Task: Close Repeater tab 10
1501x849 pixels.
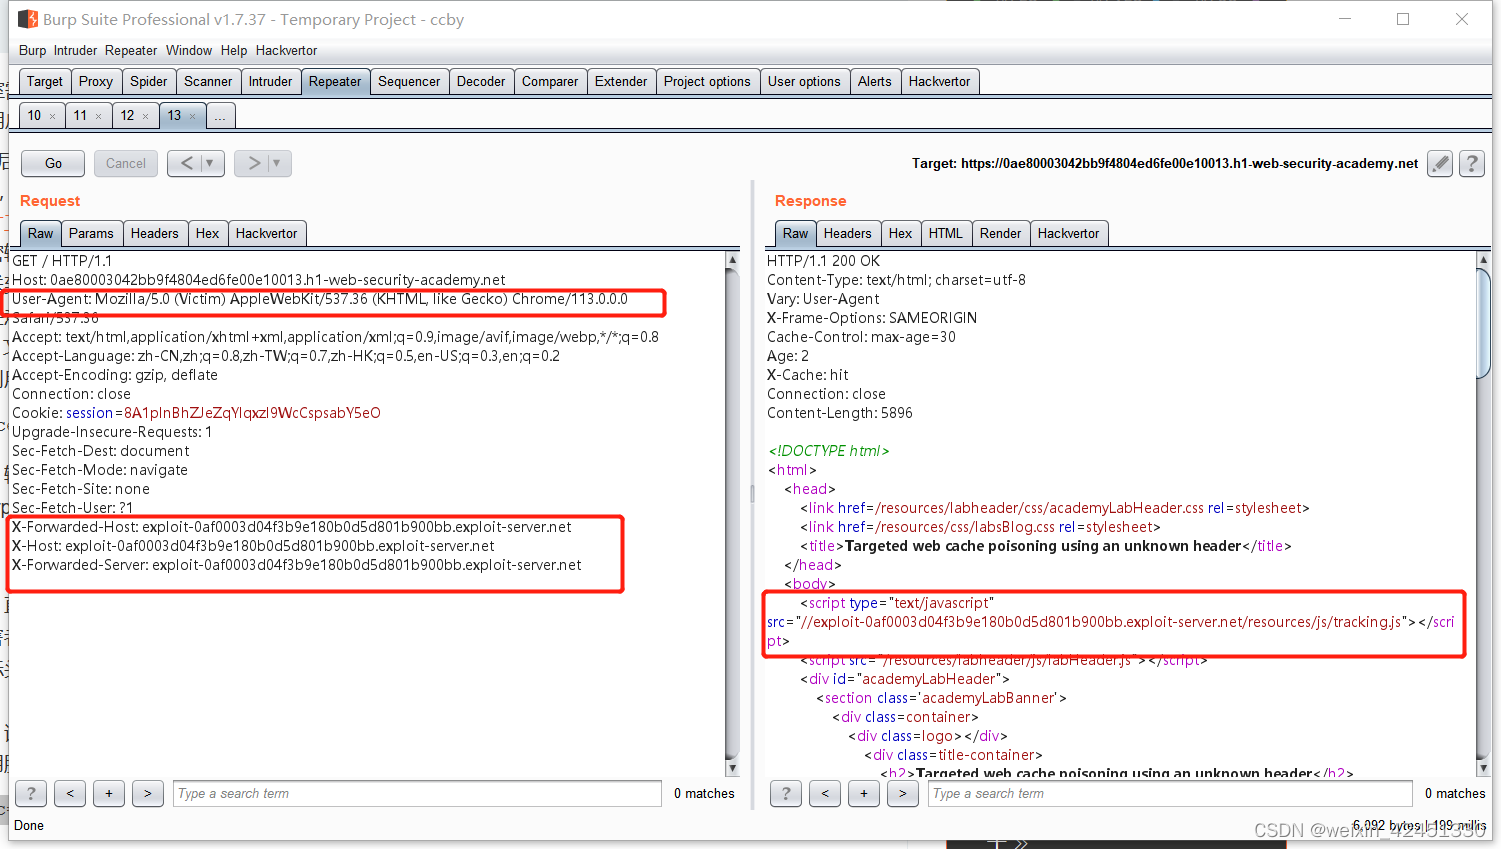Action: click(x=53, y=117)
